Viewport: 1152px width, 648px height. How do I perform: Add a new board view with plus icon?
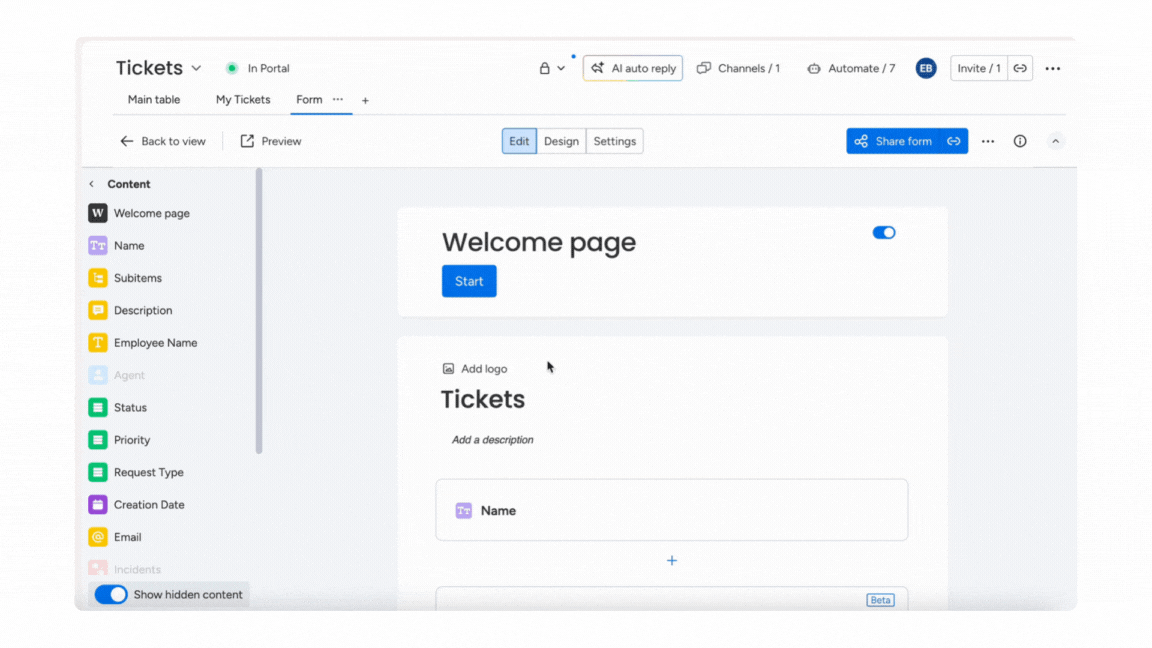tap(365, 100)
